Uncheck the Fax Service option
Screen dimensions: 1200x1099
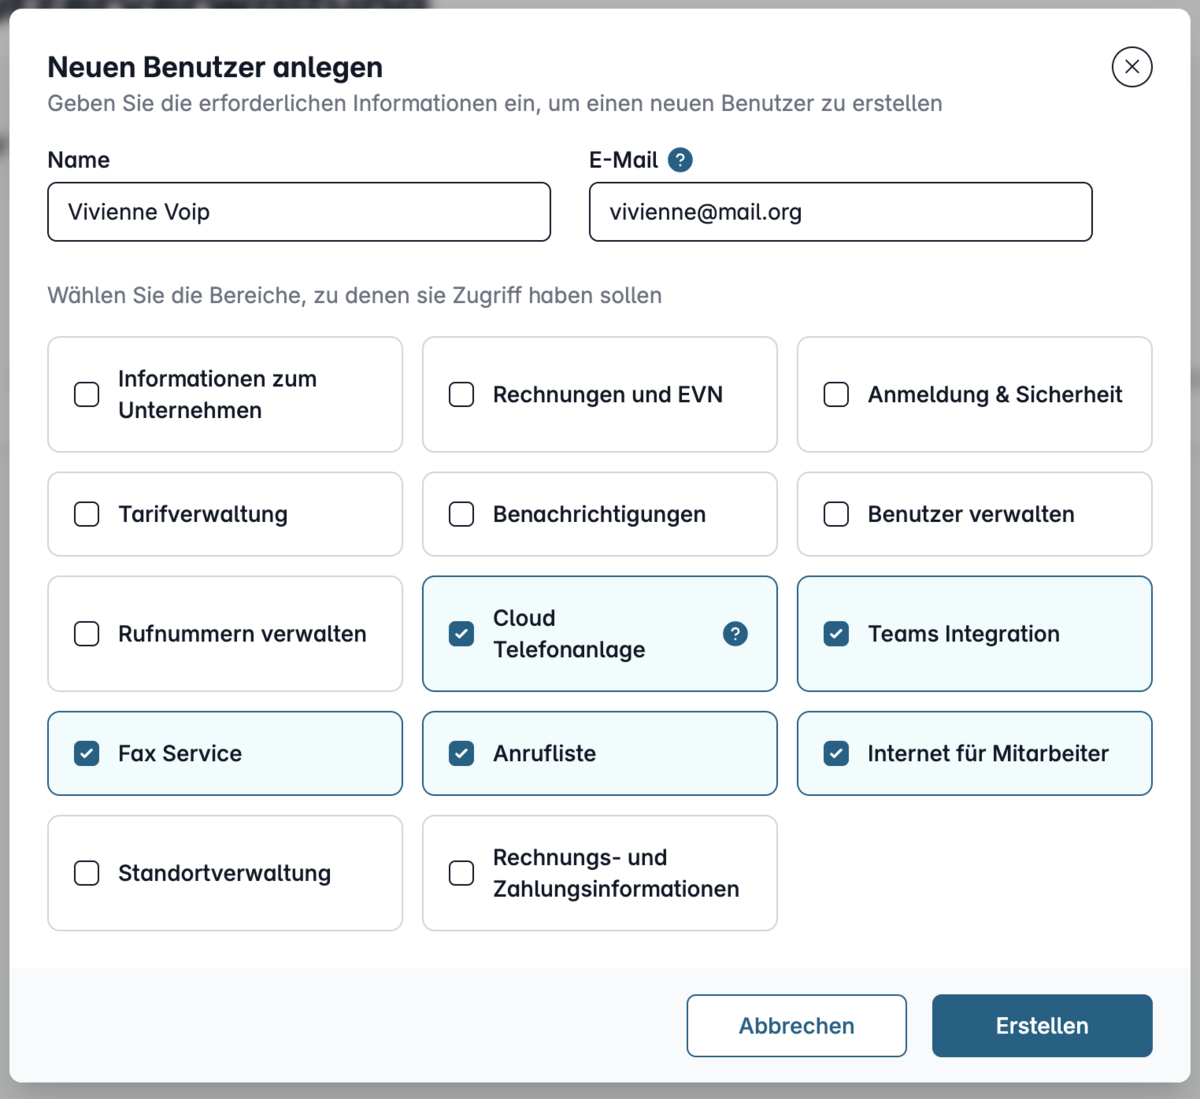click(x=87, y=753)
